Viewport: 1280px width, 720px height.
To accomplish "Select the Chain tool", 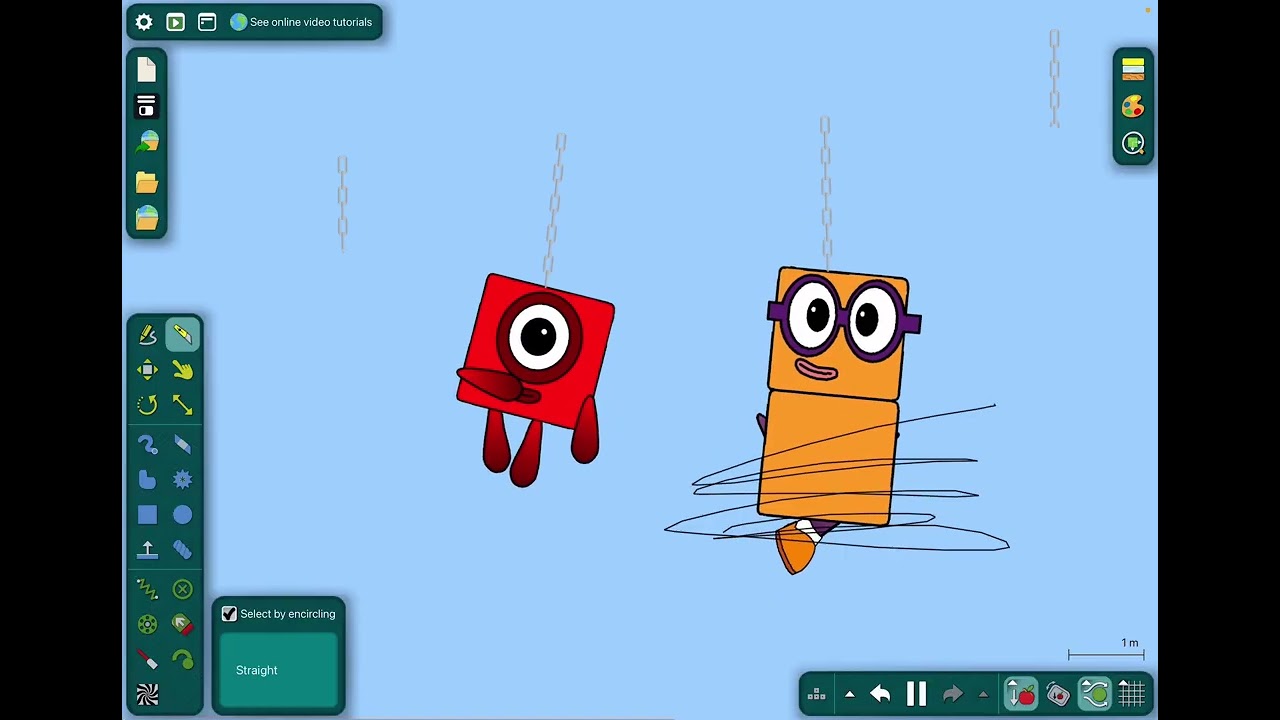I will pos(182,550).
